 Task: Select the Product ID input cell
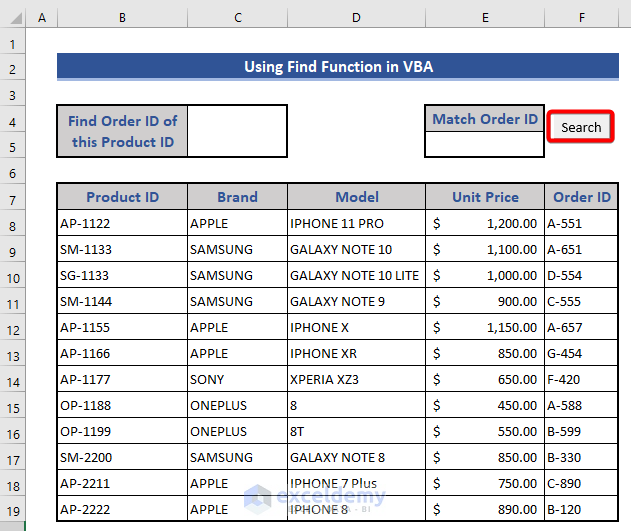(x=237, y=131)
